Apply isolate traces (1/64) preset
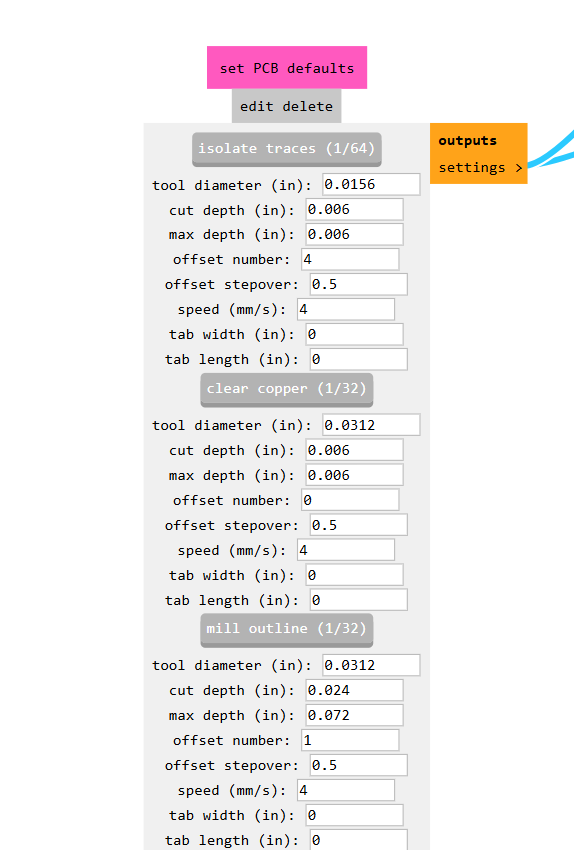 (287, 149)
